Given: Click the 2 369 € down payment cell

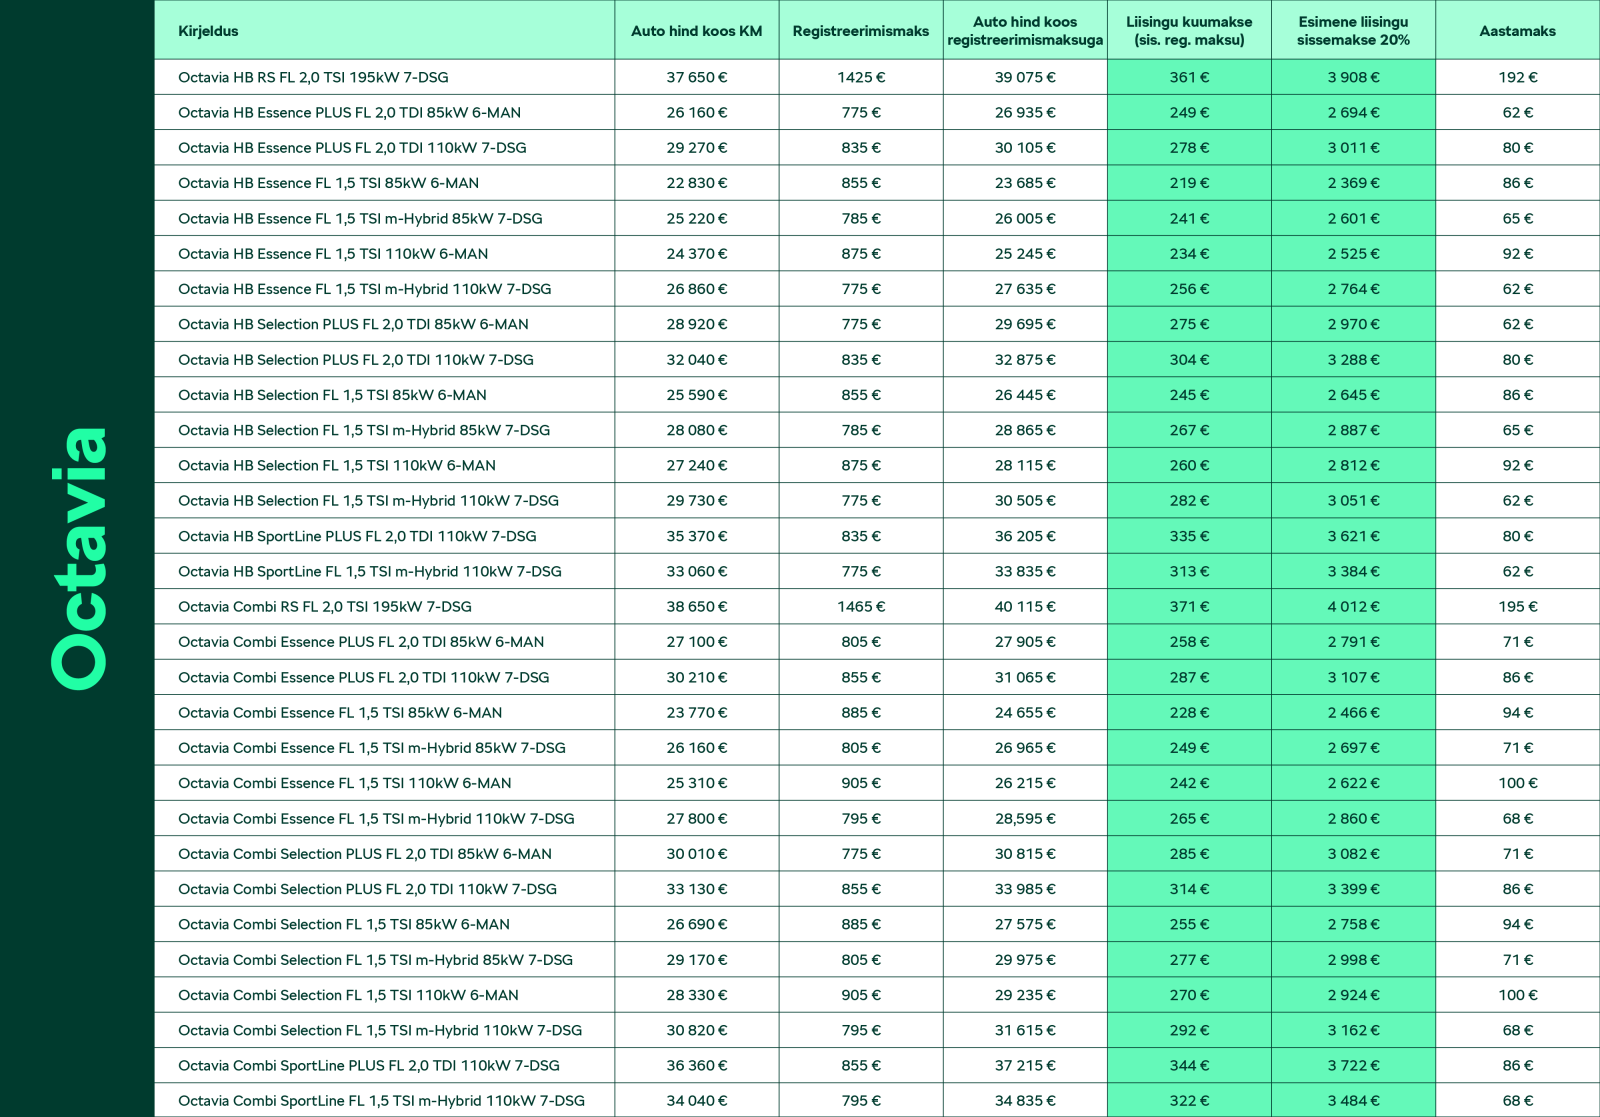Looking at the screenshot, I should [x=1353, y=183].
